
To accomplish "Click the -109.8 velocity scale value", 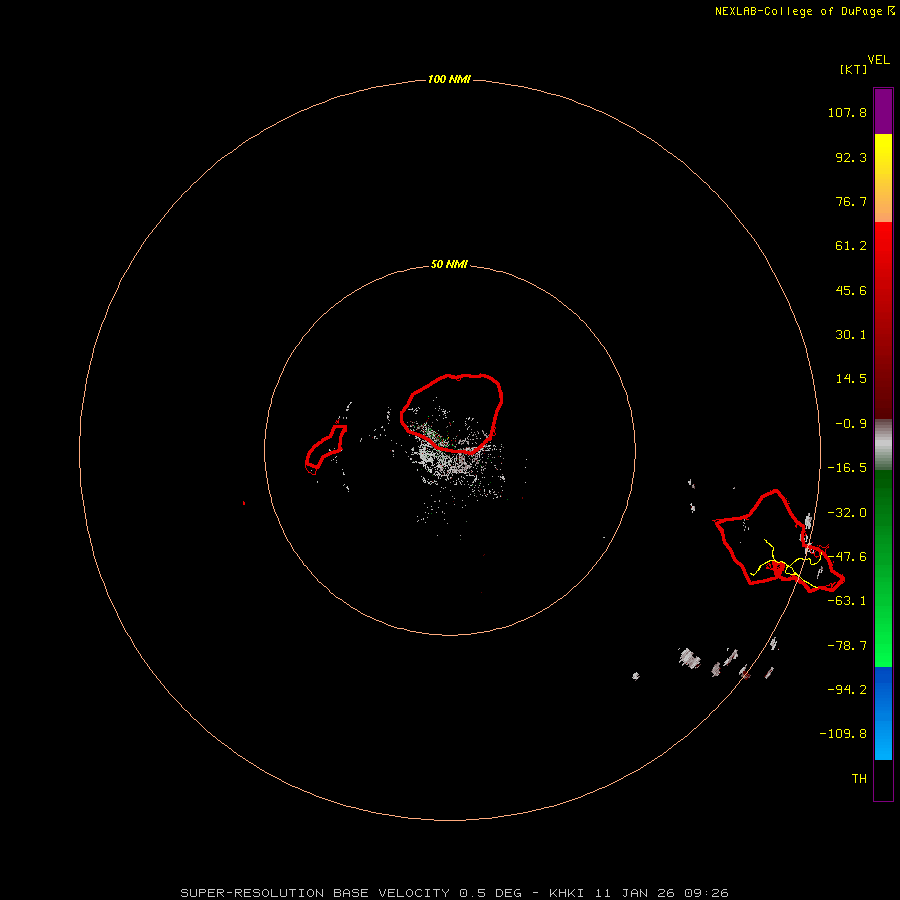I will pos(843,734).
